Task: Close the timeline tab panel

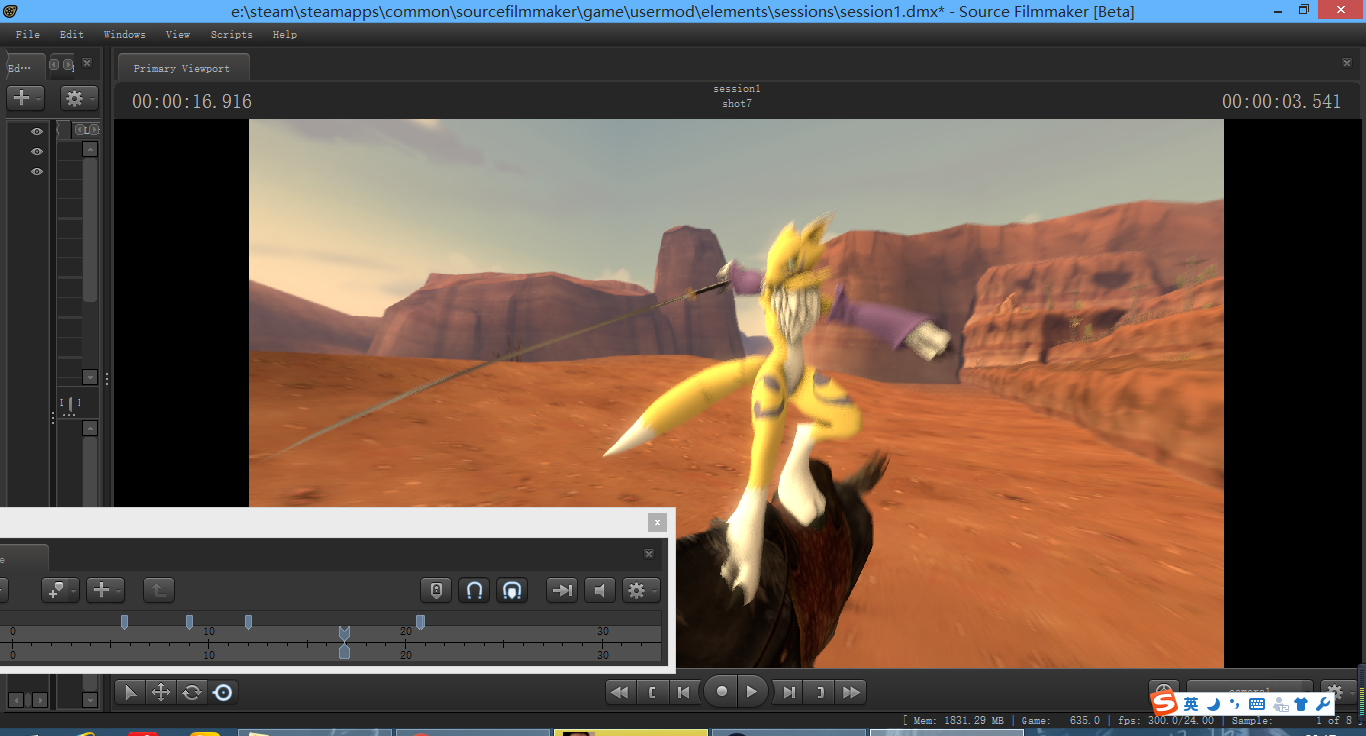Action: pyautogui.click(x=650, y=553)
